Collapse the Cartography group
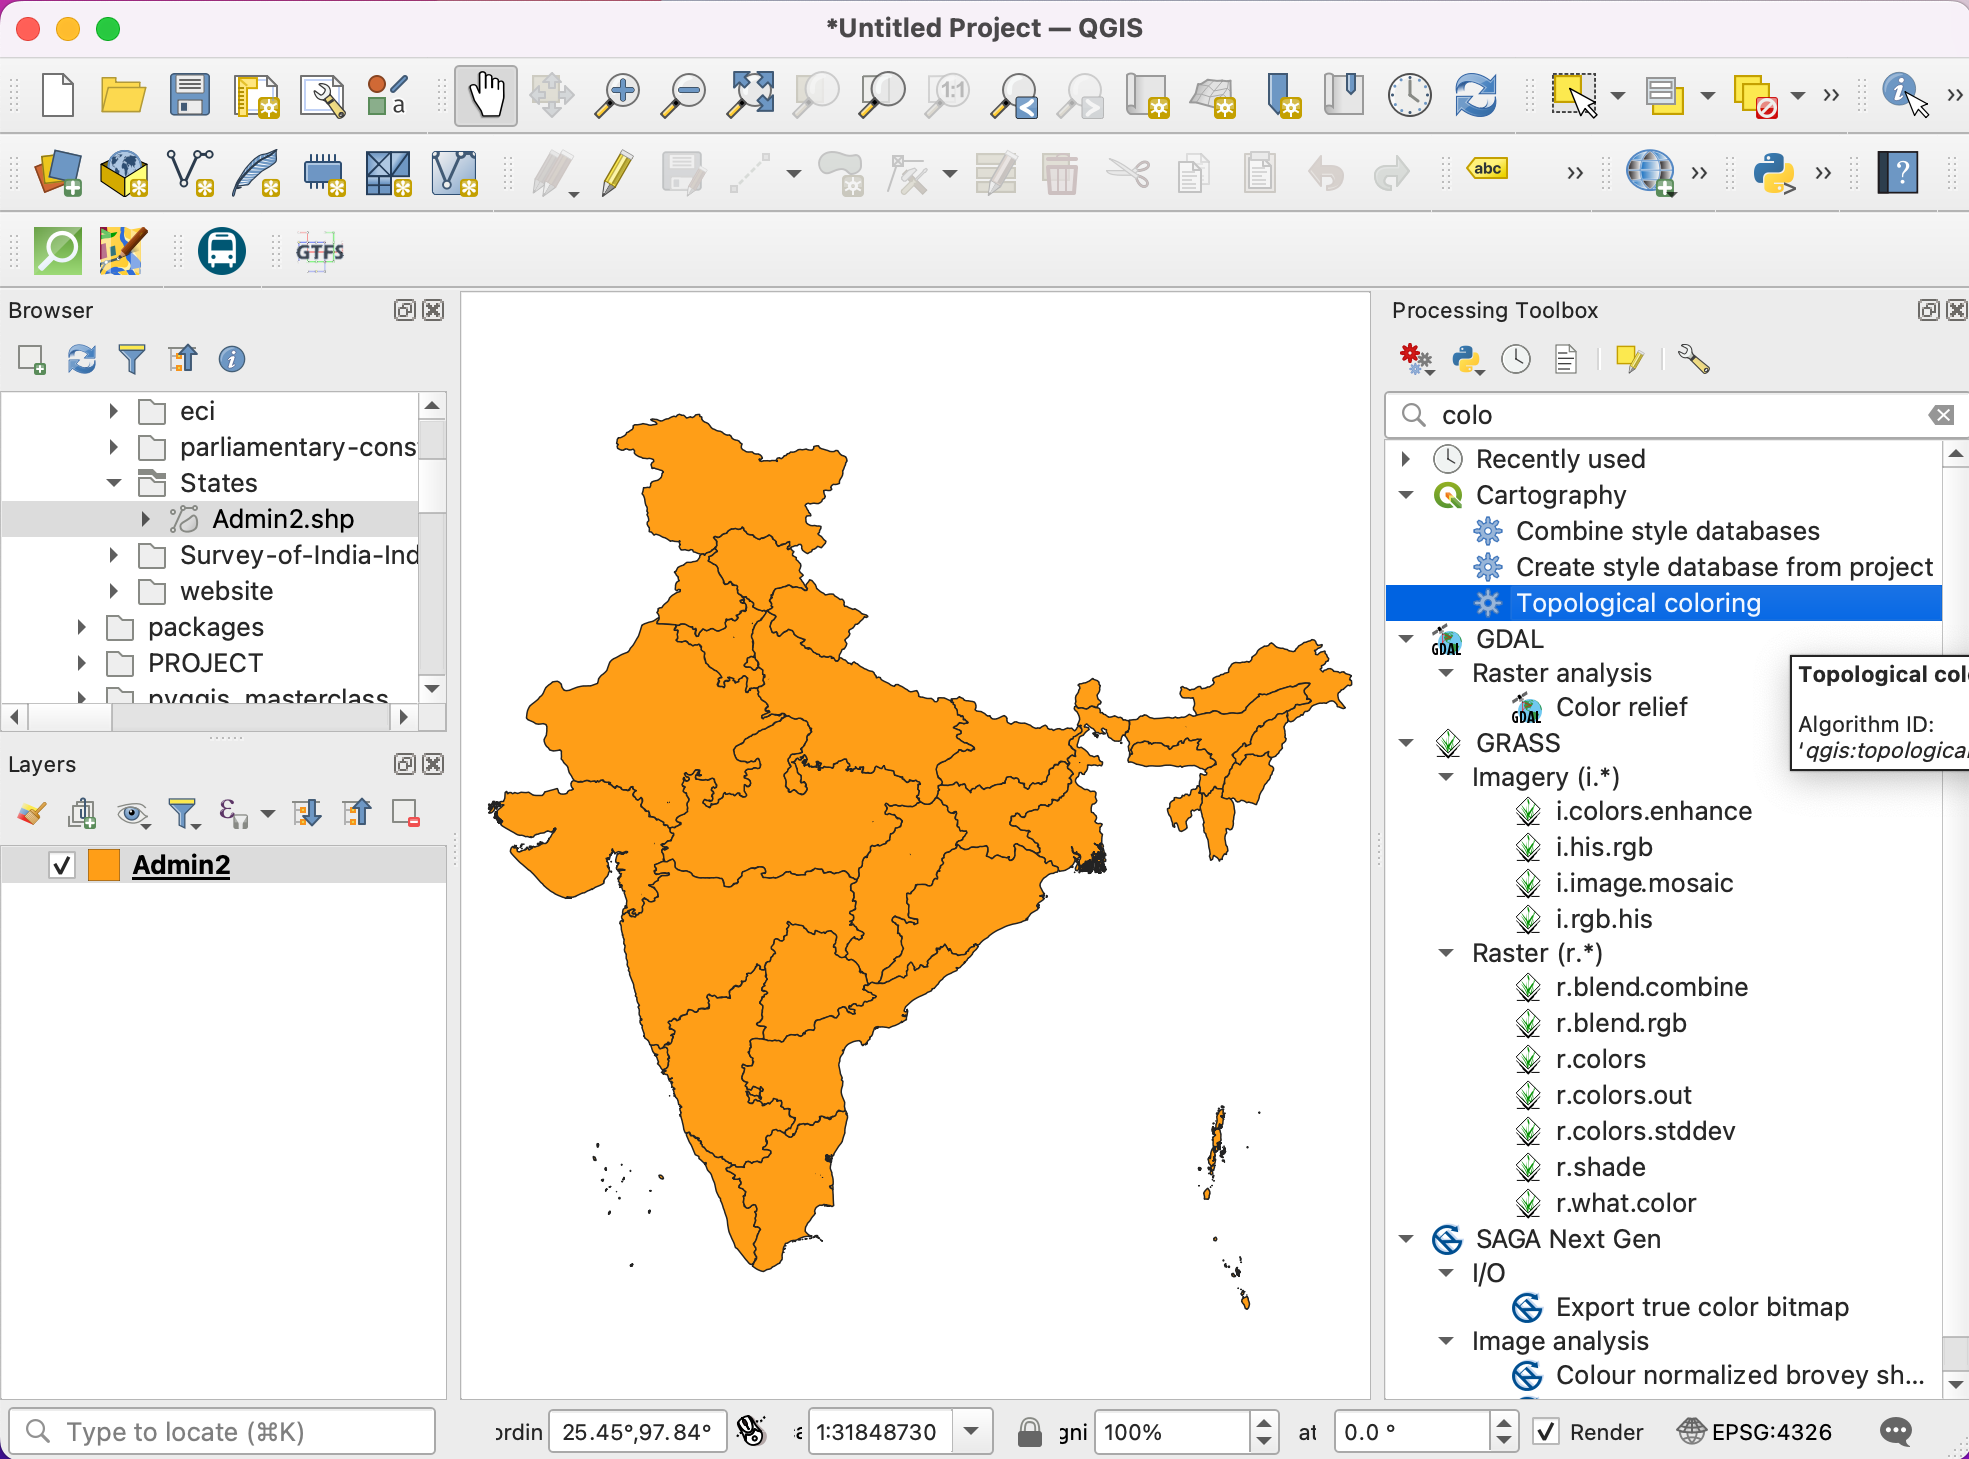The width and height of the screenshot is (1969, 1459). point(1407,495)
